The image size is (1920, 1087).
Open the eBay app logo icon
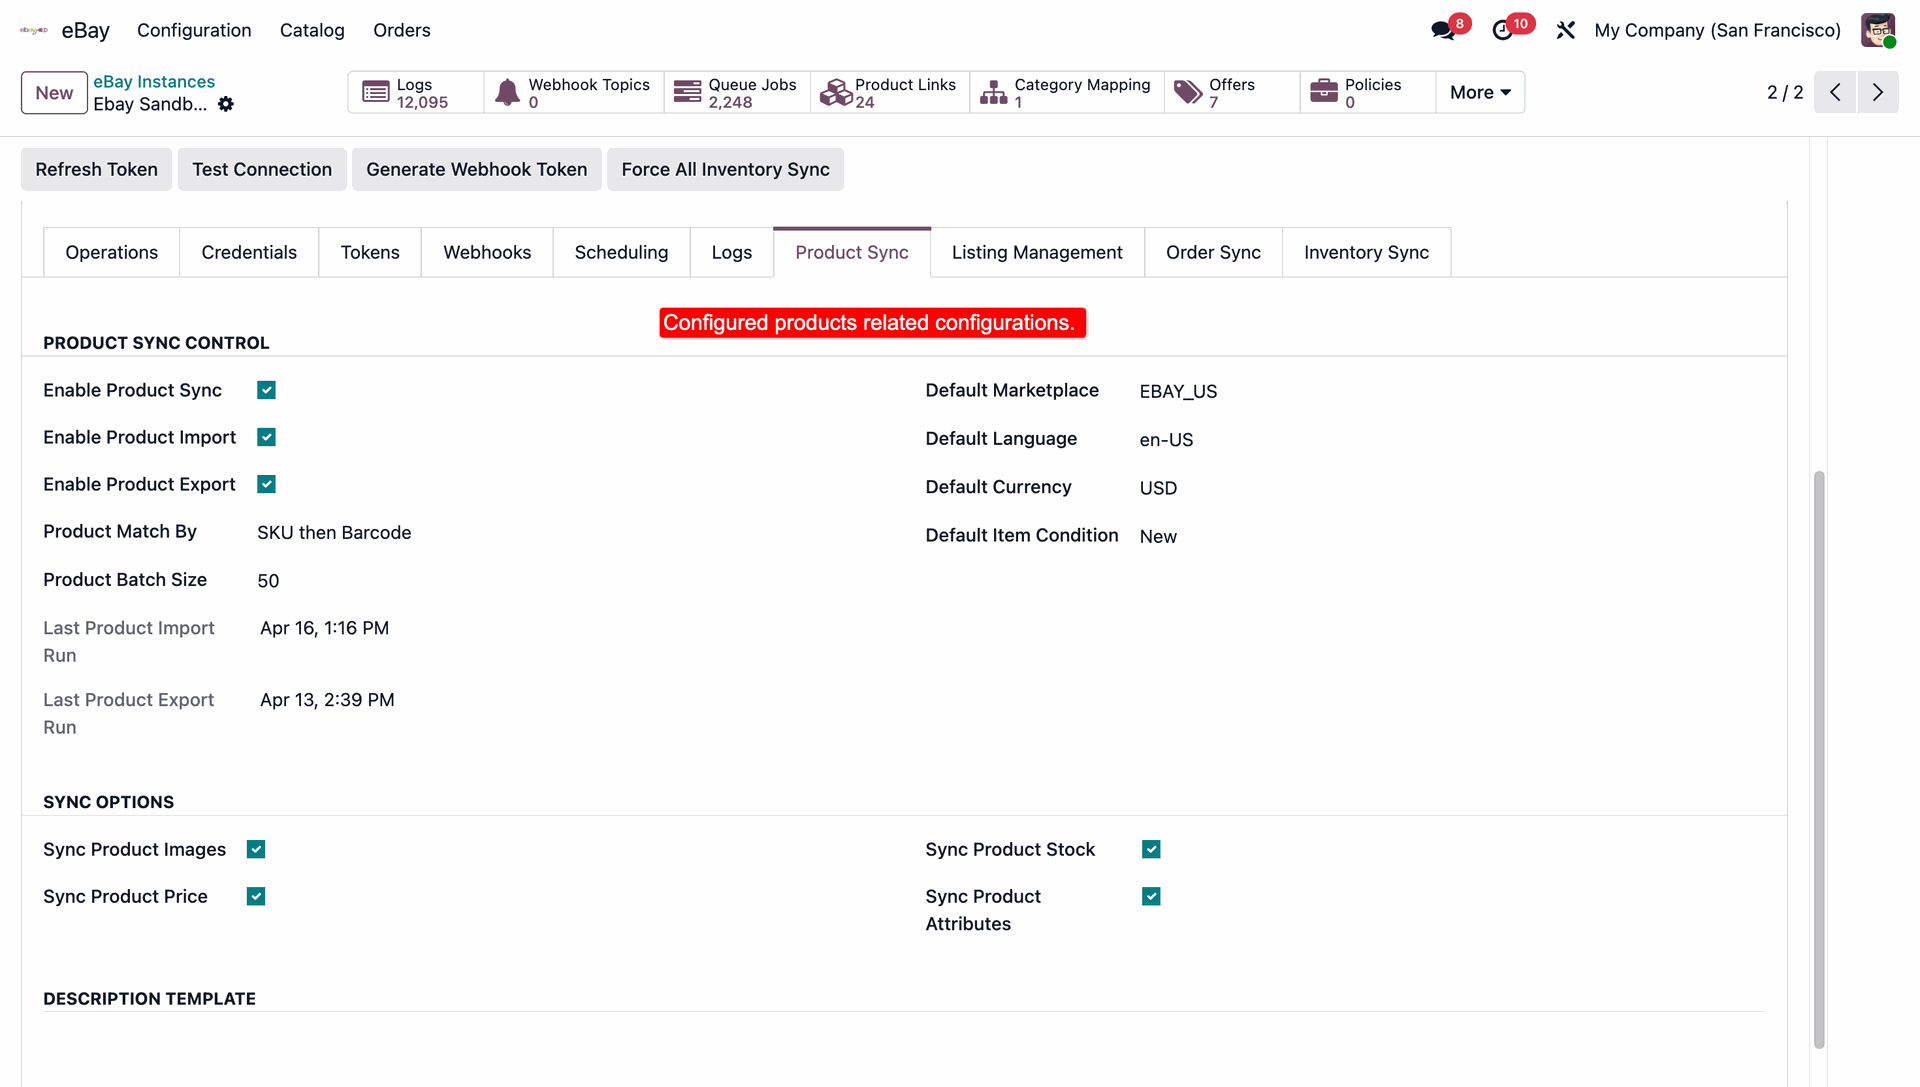[34, 30]
